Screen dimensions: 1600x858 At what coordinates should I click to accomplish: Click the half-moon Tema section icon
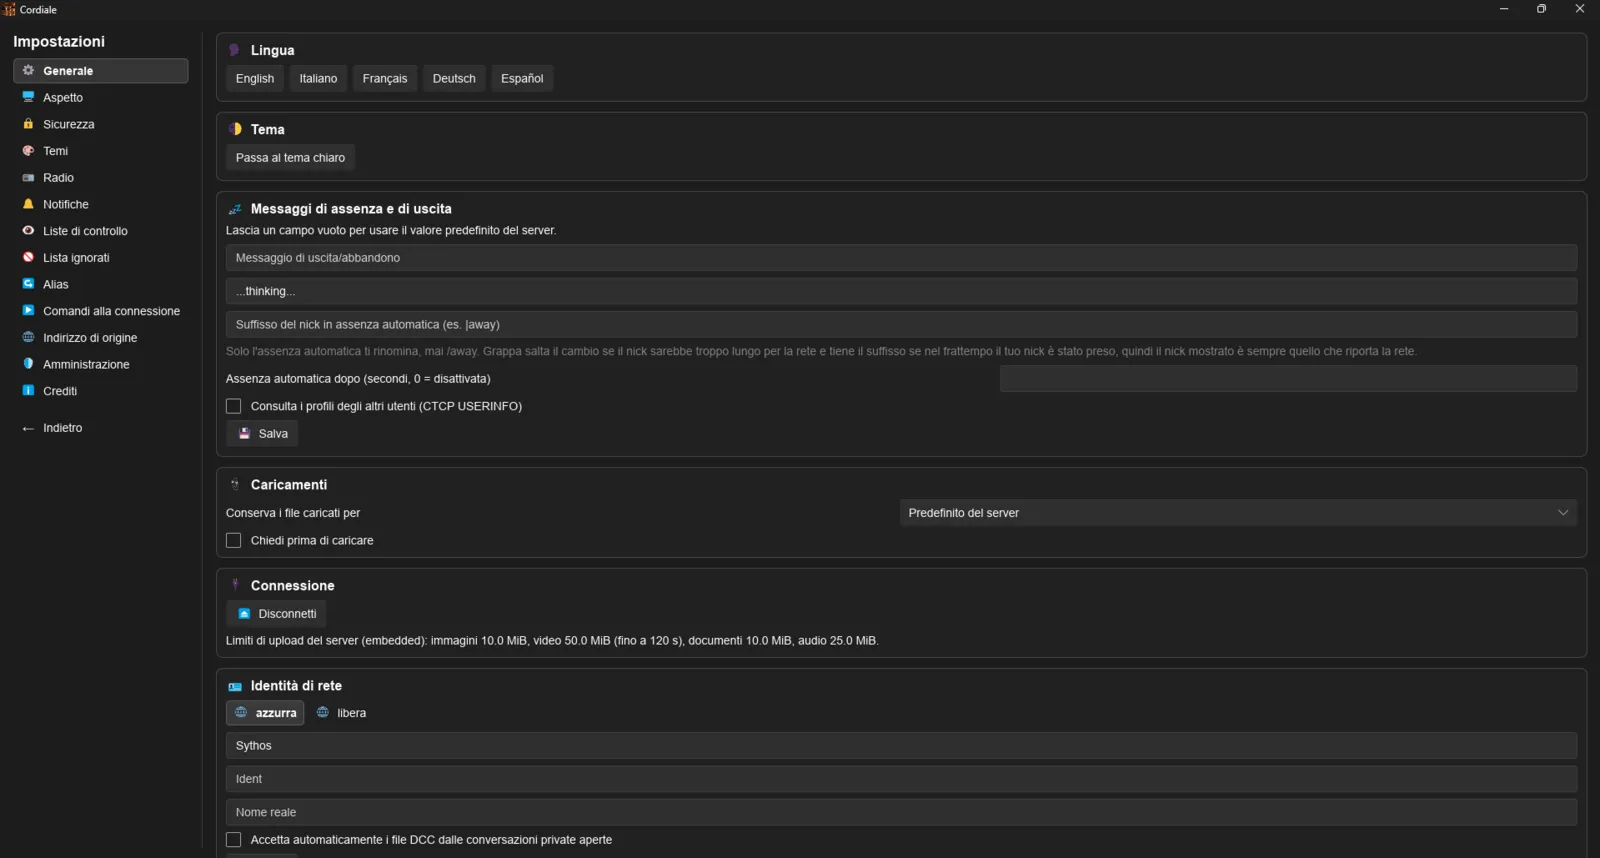tap(235, 129)
